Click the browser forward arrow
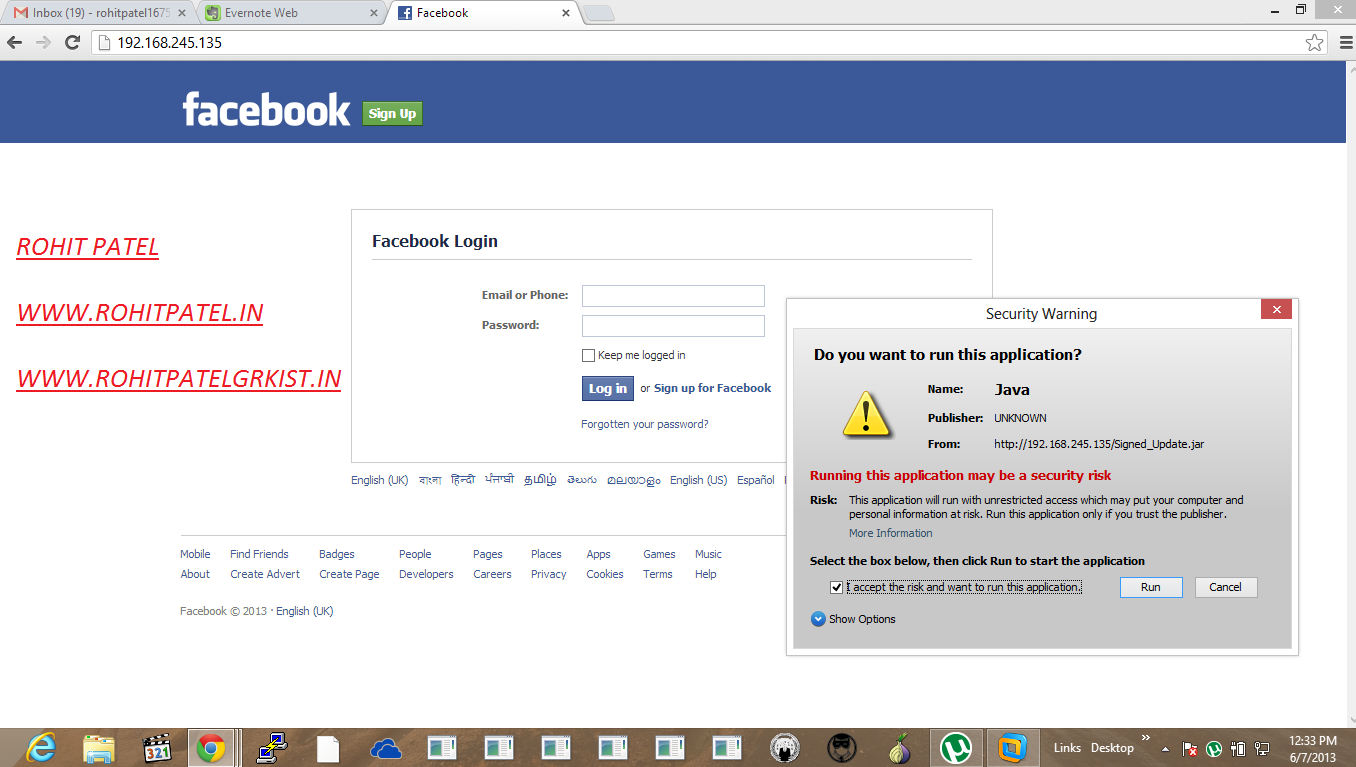 point(43,43)
